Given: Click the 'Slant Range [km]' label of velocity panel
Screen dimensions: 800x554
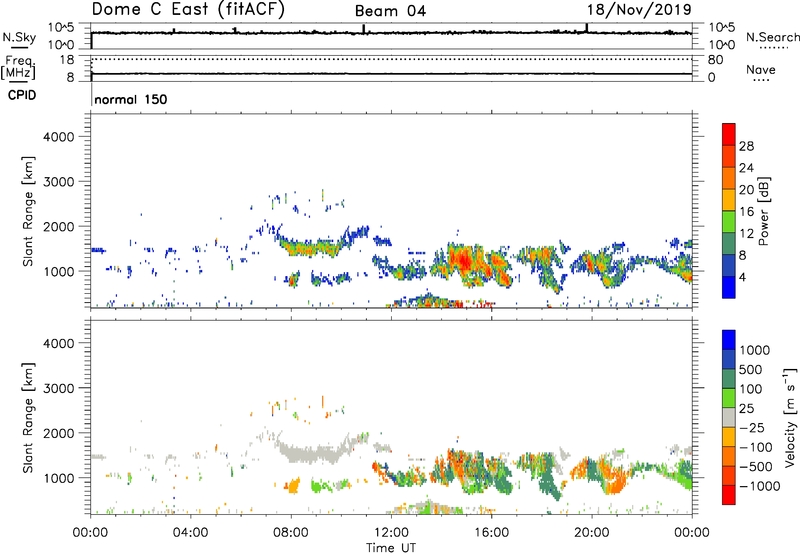Looking at the screenshot, I should 28,418.
